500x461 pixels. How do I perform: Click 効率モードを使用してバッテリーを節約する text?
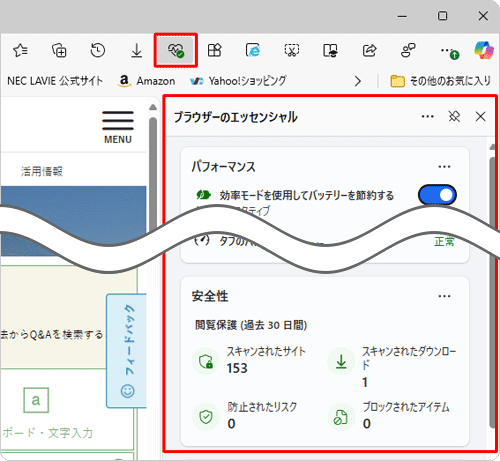pyautogui.click(x=307, y=195)
